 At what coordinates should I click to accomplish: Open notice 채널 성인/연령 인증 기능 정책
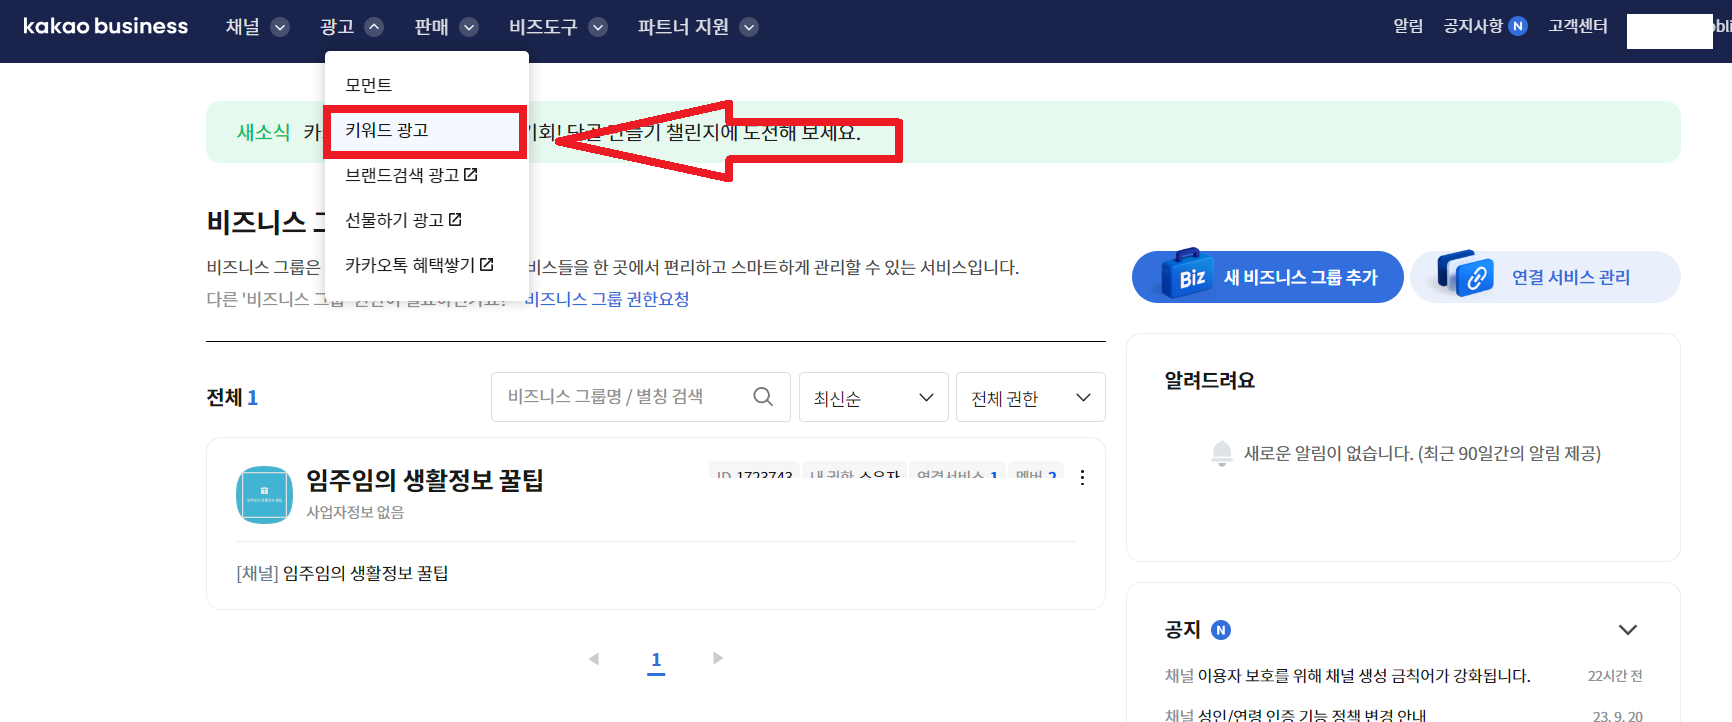(1295, 714)
